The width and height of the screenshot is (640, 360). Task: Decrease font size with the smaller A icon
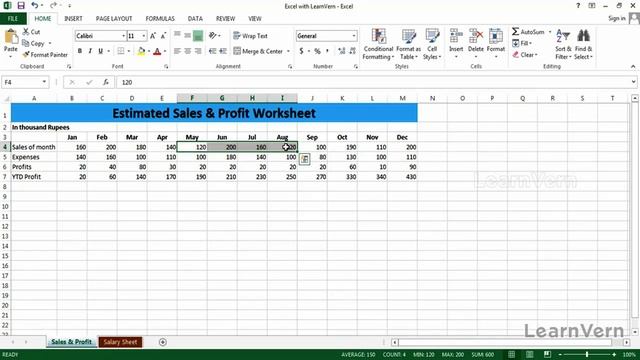[x=163, y=36]
